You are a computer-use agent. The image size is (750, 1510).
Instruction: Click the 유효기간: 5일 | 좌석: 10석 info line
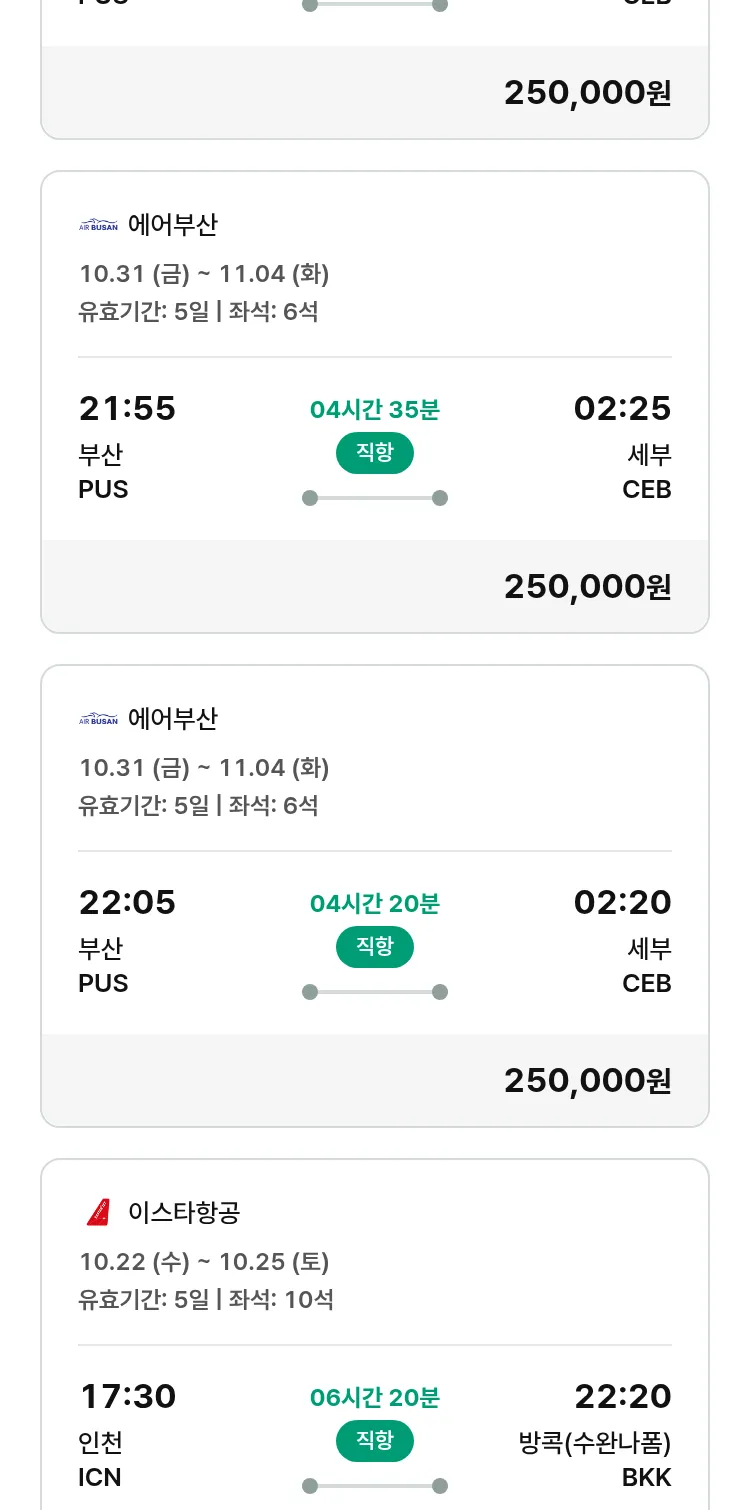206,1300
